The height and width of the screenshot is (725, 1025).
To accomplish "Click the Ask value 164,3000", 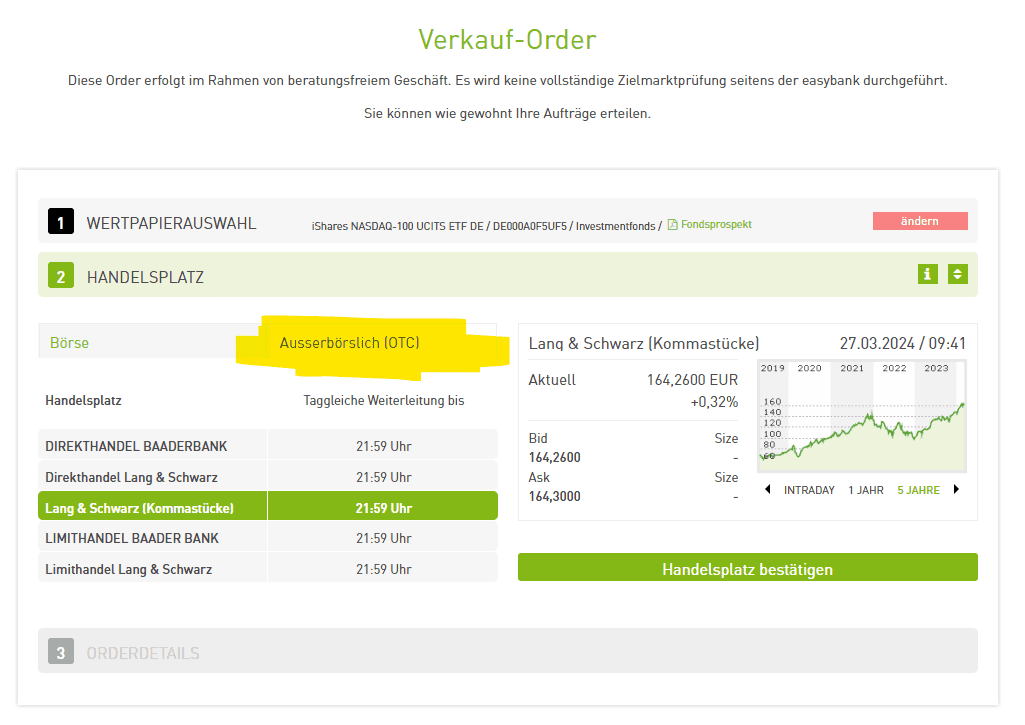I will pyautogui.click(x=554, y=496).
